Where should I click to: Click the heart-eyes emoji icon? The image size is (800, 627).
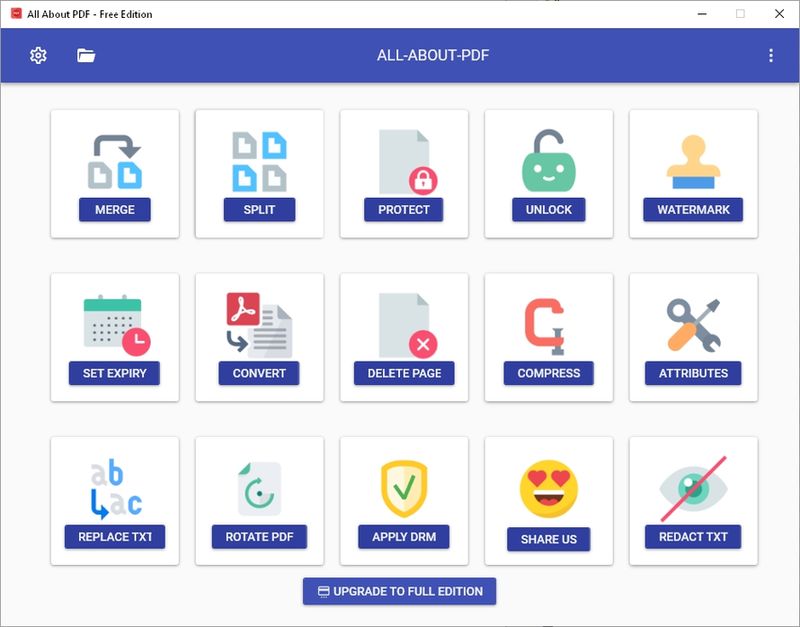click(x=548, y=489)
